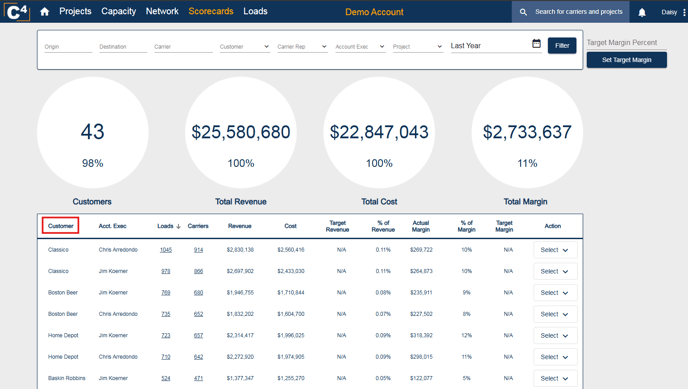Viewport: 688px width, 389px height.
Task: Sort by Loads column header
Action: click(165, 226)
